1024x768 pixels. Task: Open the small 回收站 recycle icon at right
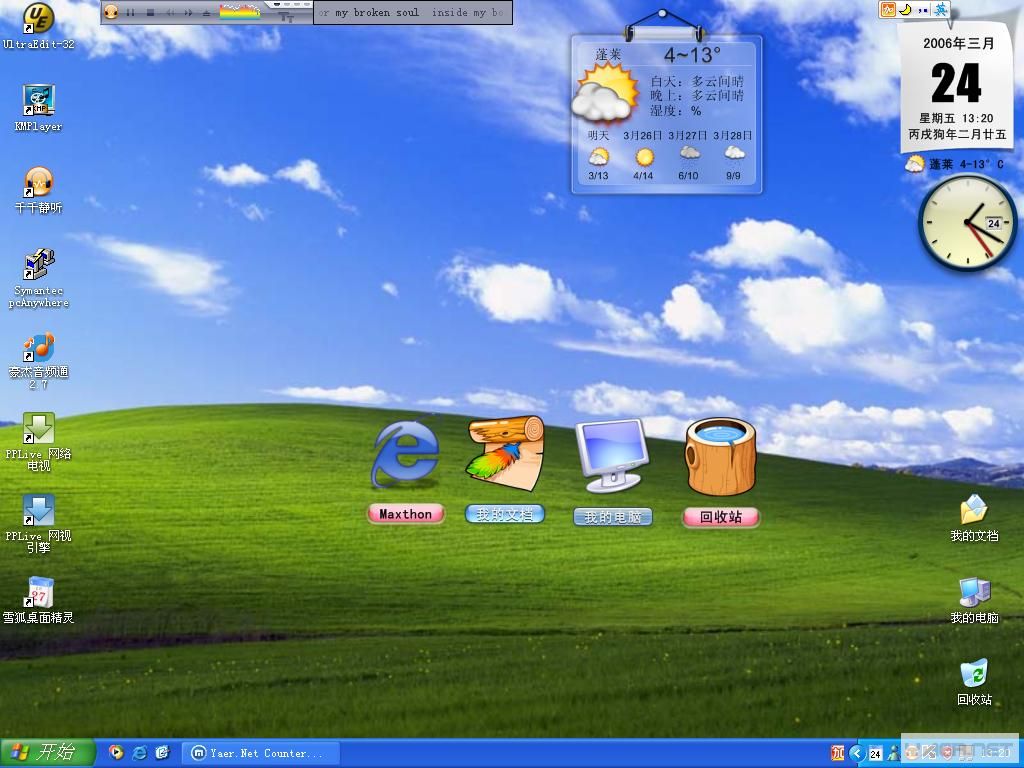(974, 682)
